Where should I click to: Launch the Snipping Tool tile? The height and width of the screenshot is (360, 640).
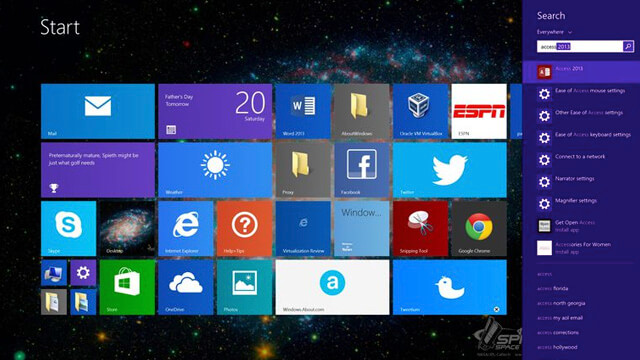[420, 229]
